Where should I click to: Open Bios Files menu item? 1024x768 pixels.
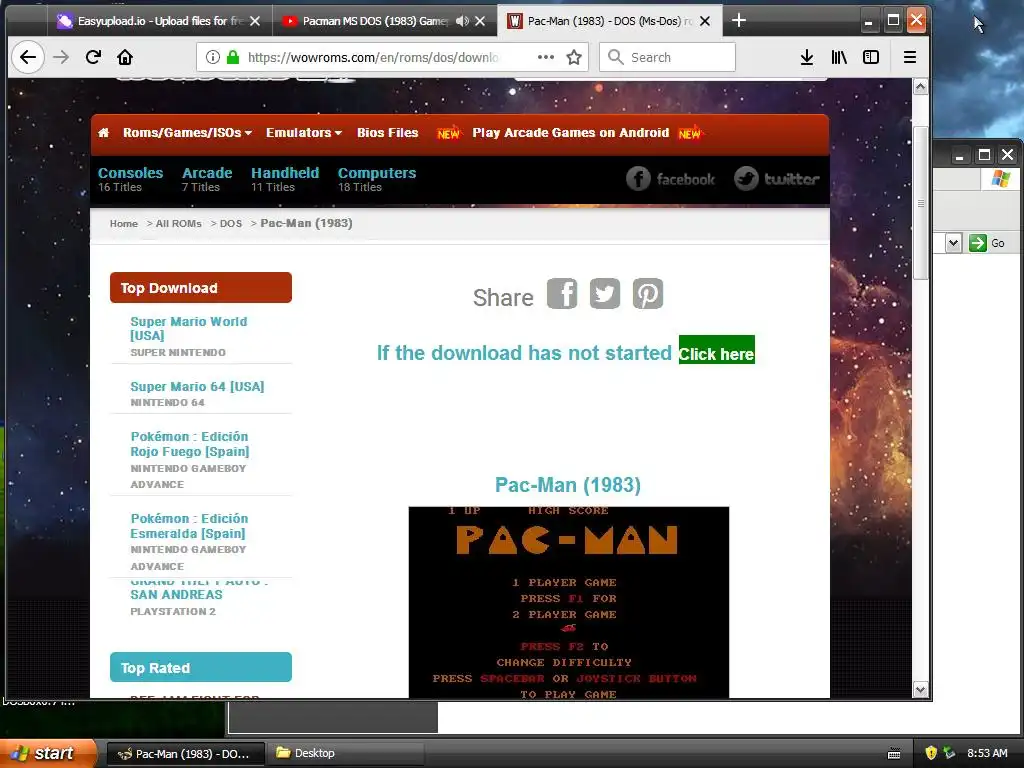(387, 133)
